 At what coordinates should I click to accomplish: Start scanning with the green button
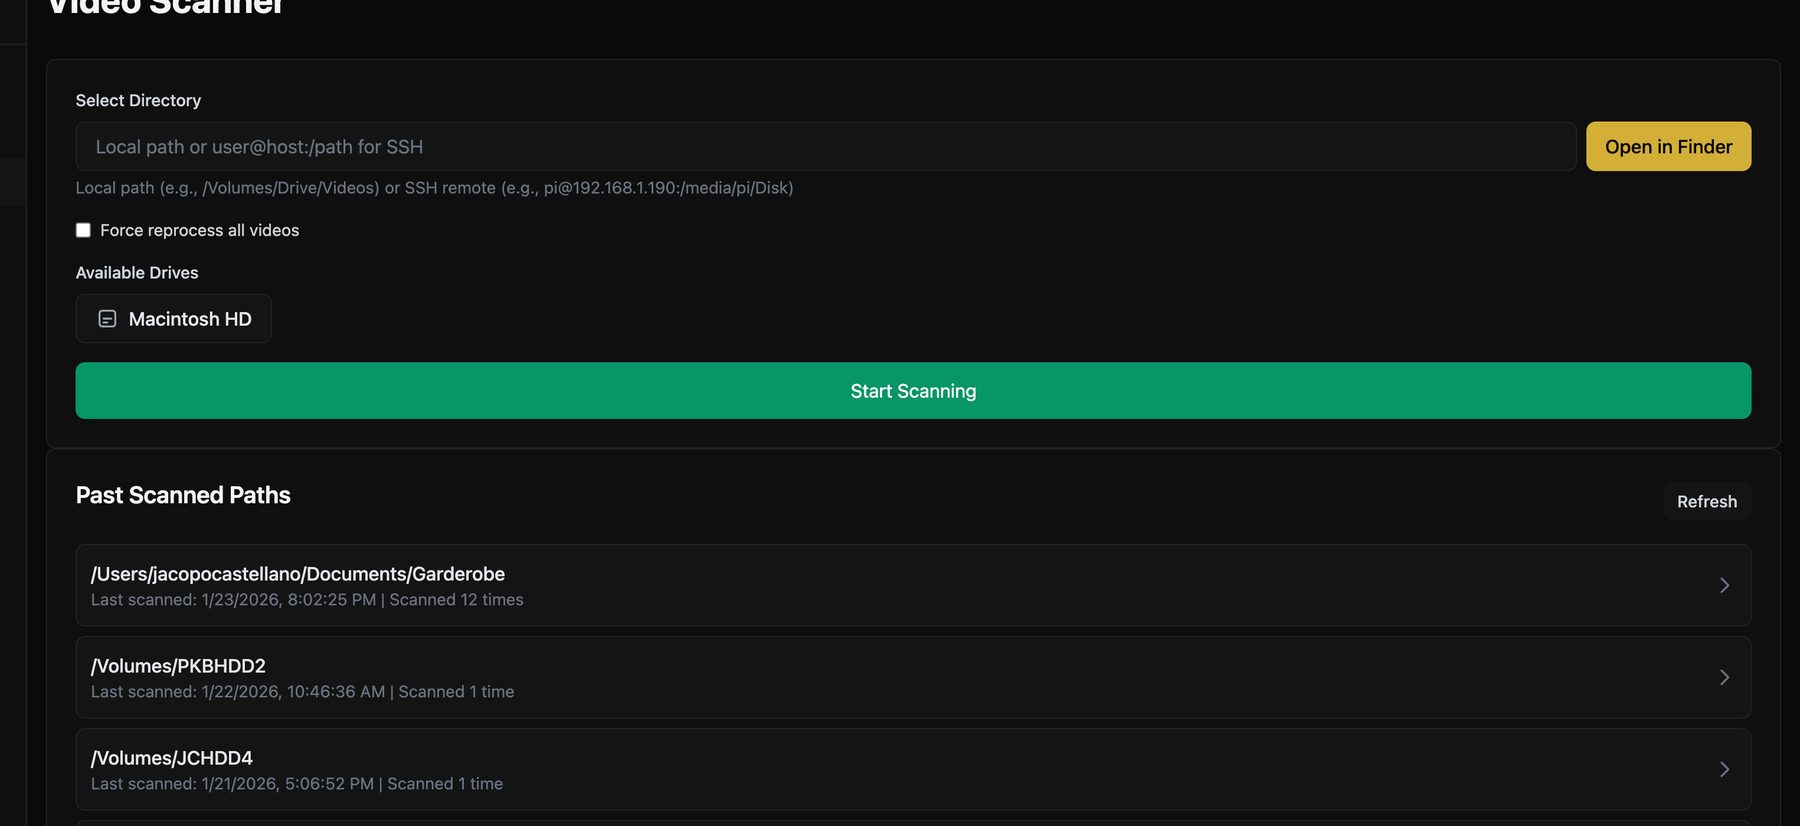pos(912,391)
